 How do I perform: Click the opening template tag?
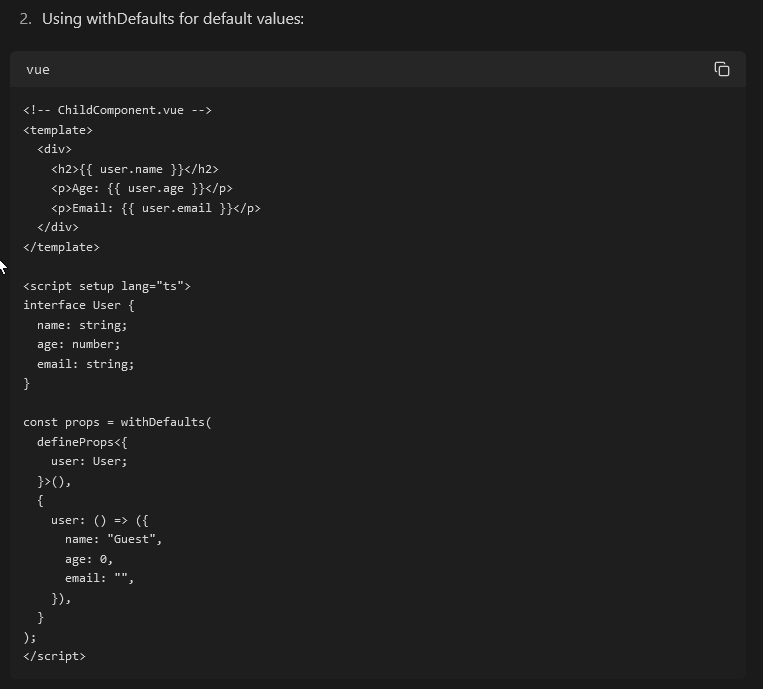(x=58, y=130)
